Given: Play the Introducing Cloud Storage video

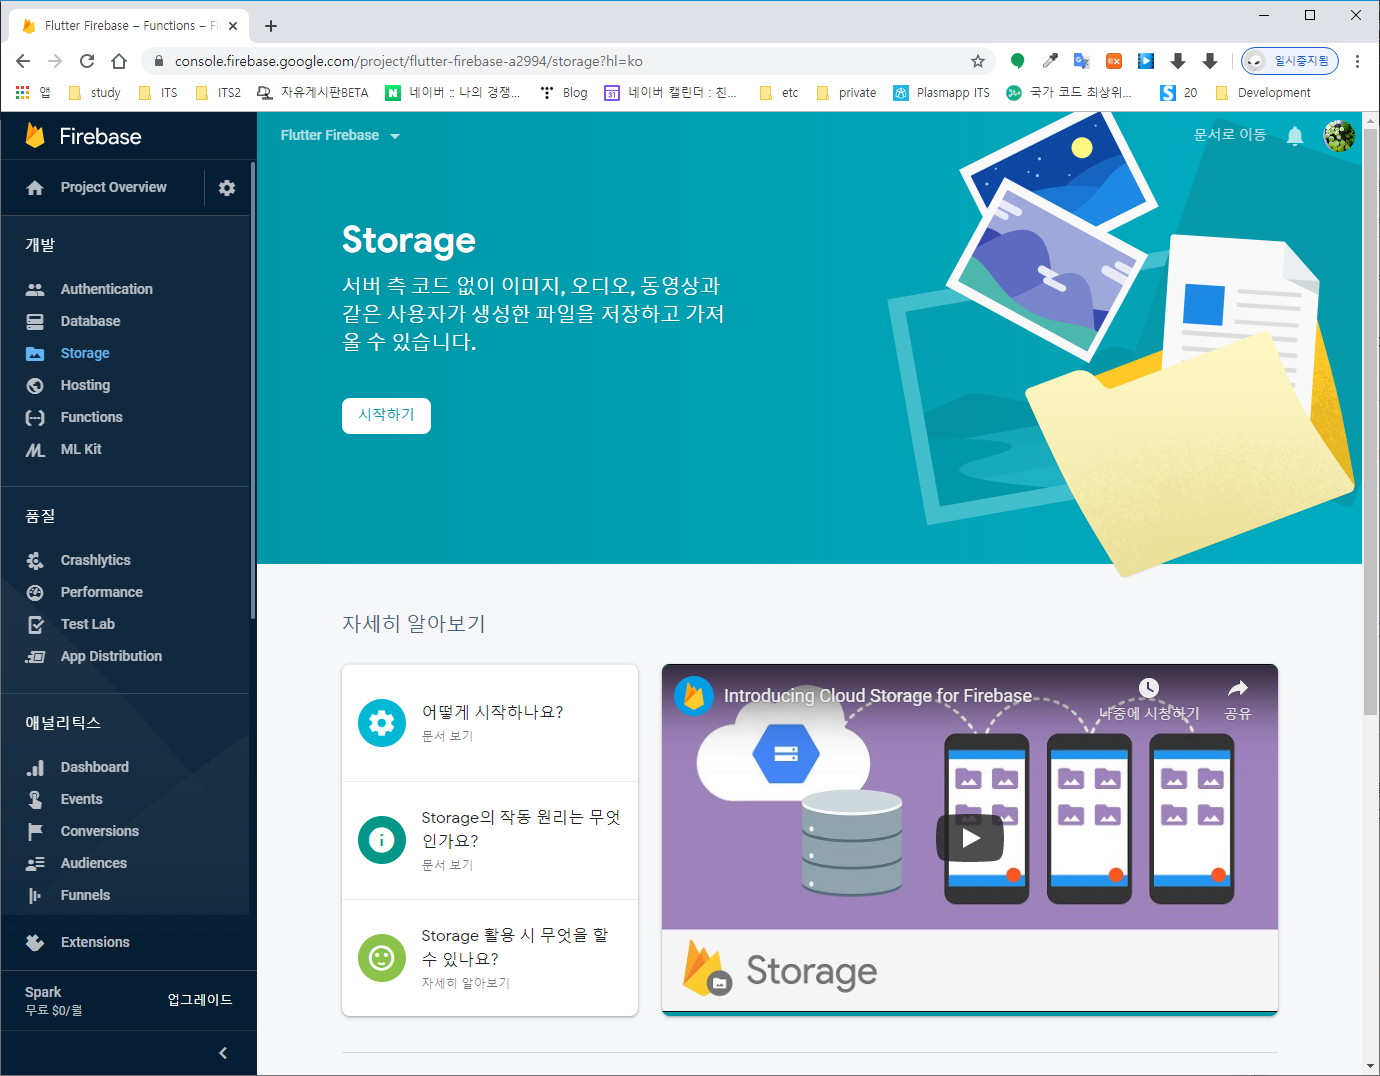Looking at the screenshot, I should 970,838.
